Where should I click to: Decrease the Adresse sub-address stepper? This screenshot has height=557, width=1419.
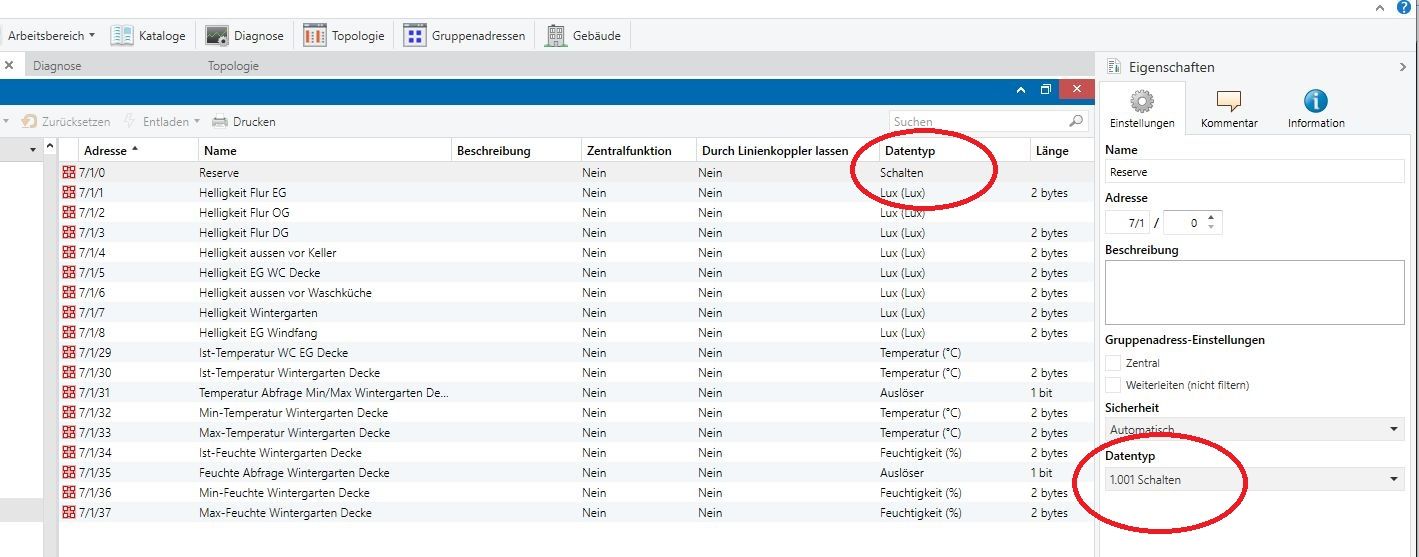click(x=1211, y=227)
